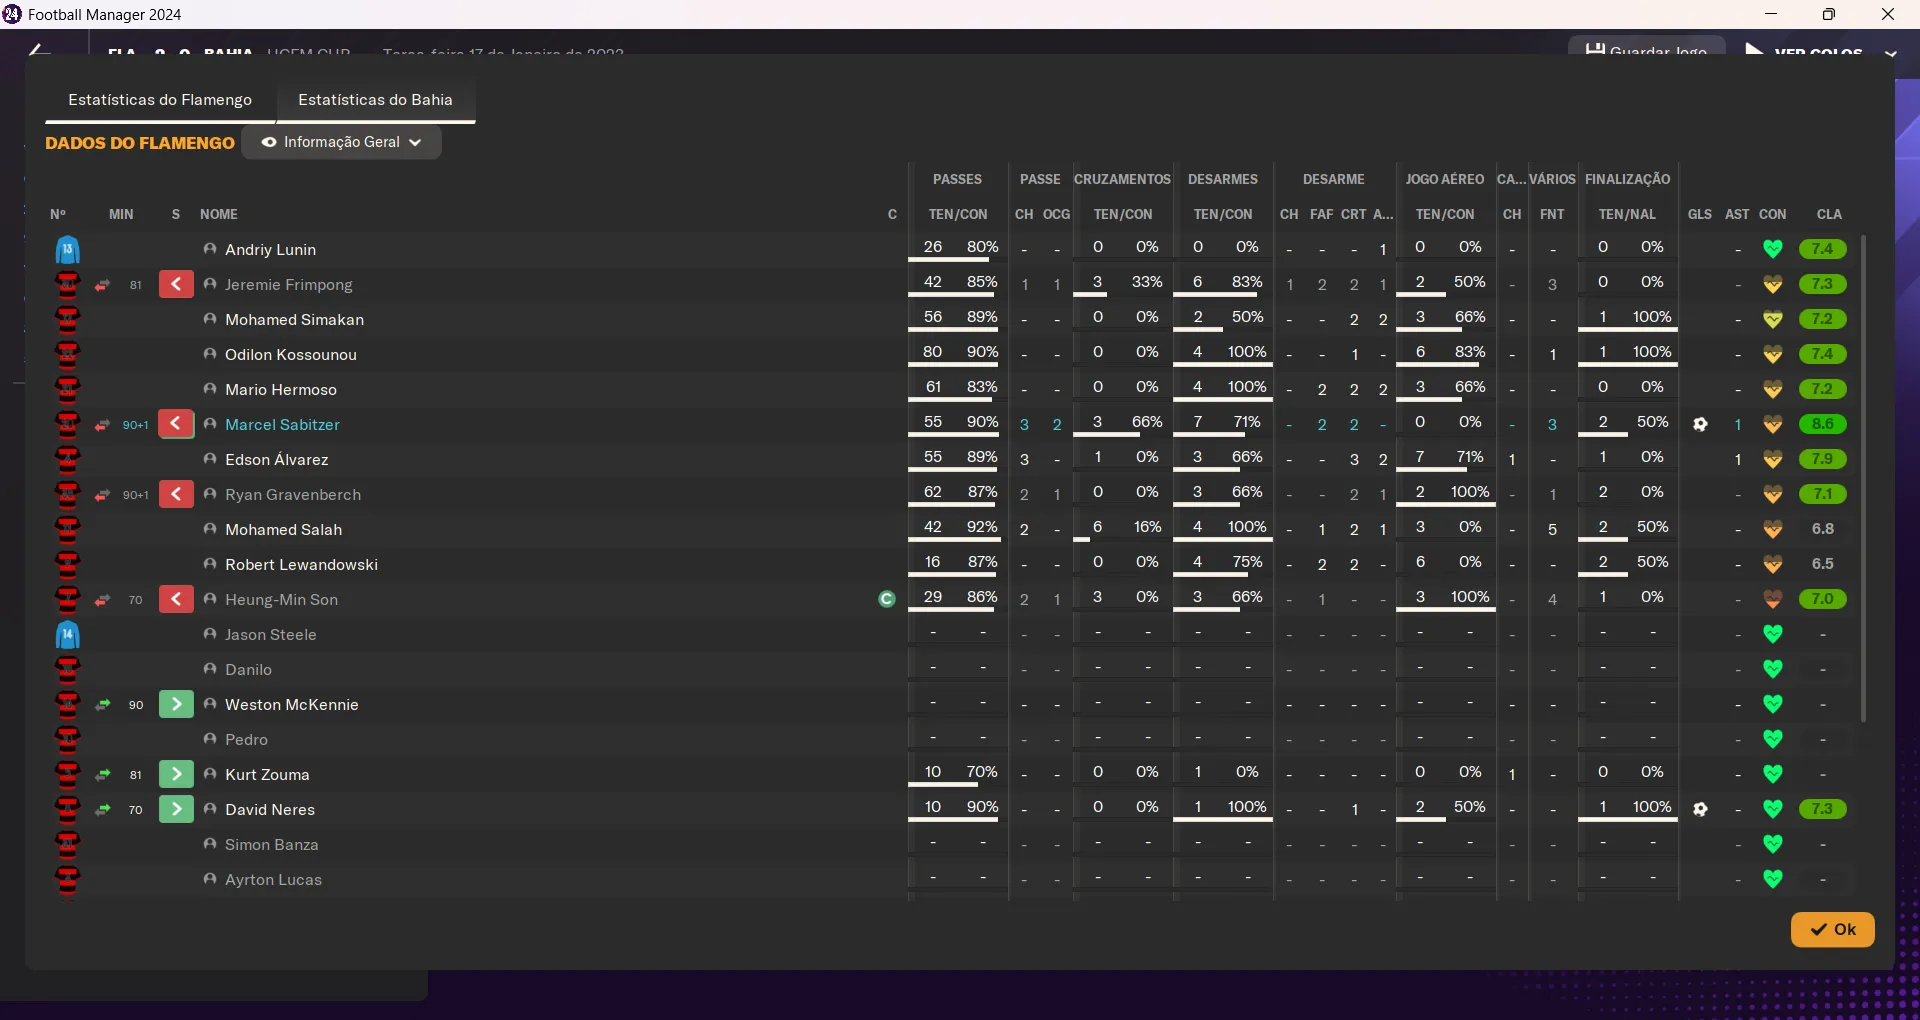Click Lewandowski's 6.5 rating
Viewport: 1920px width, 1020px height.
(x=1822, y=564)
